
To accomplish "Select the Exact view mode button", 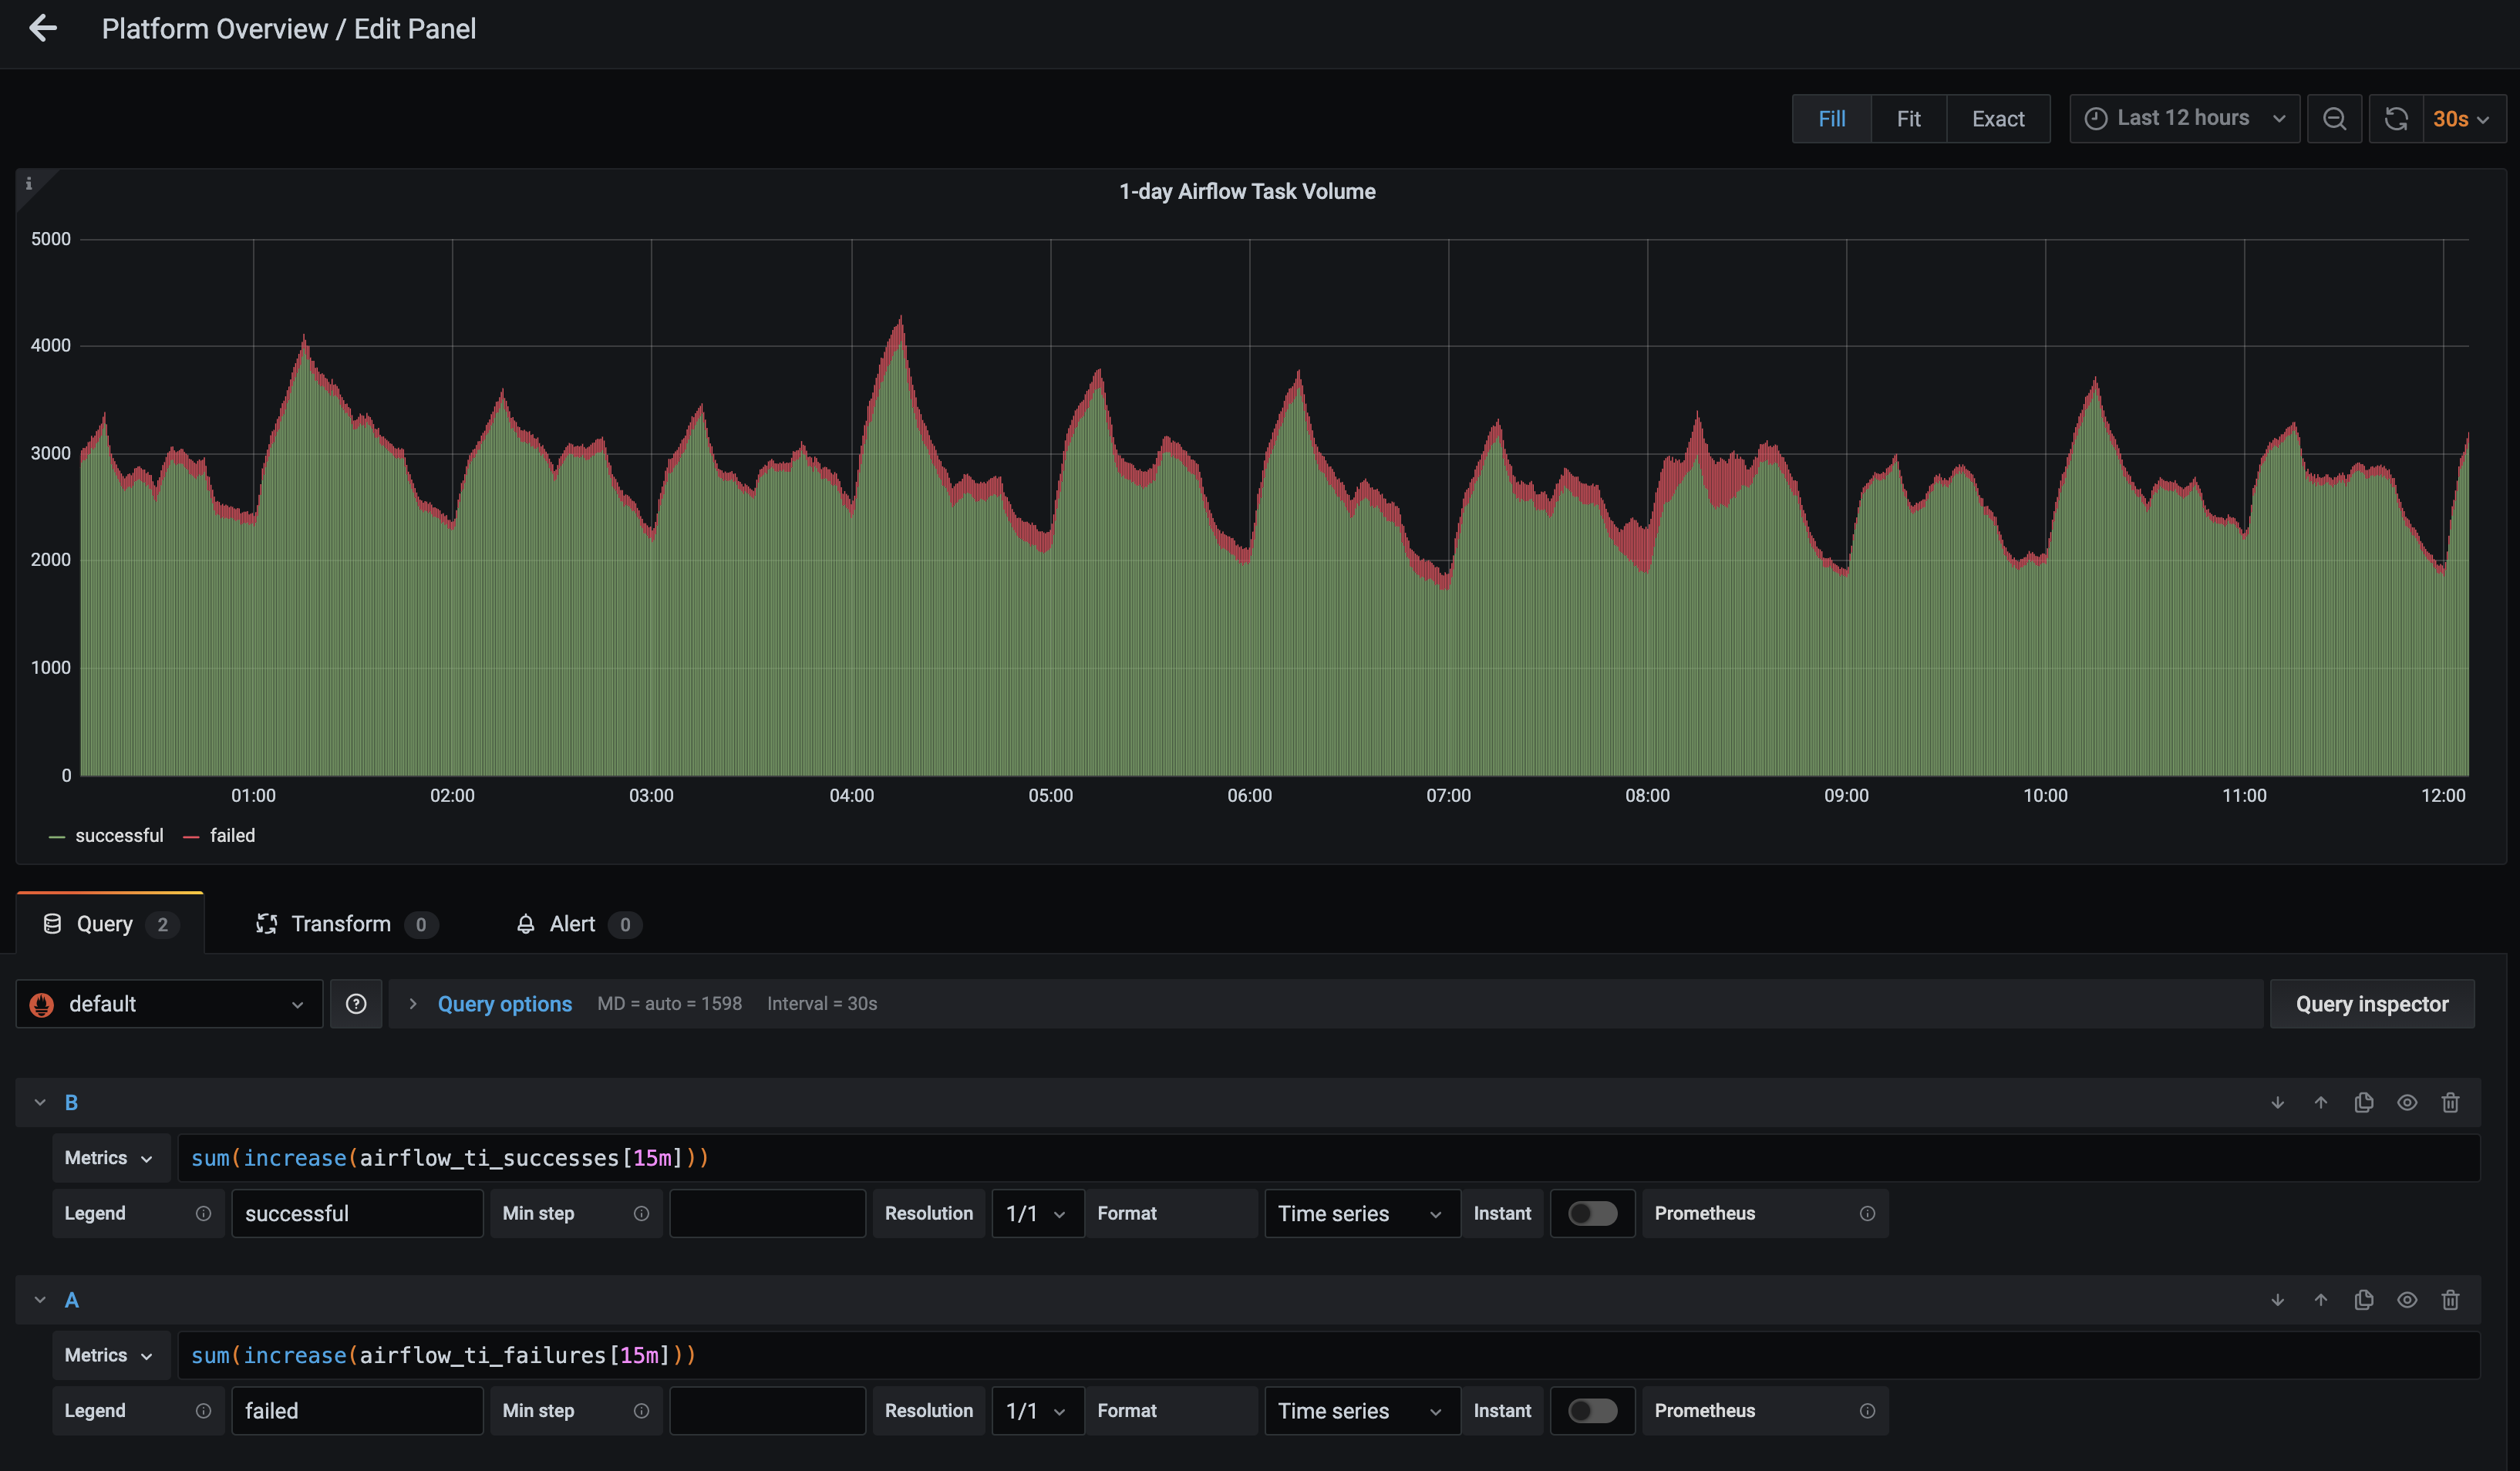I will tap(1997, 119).
